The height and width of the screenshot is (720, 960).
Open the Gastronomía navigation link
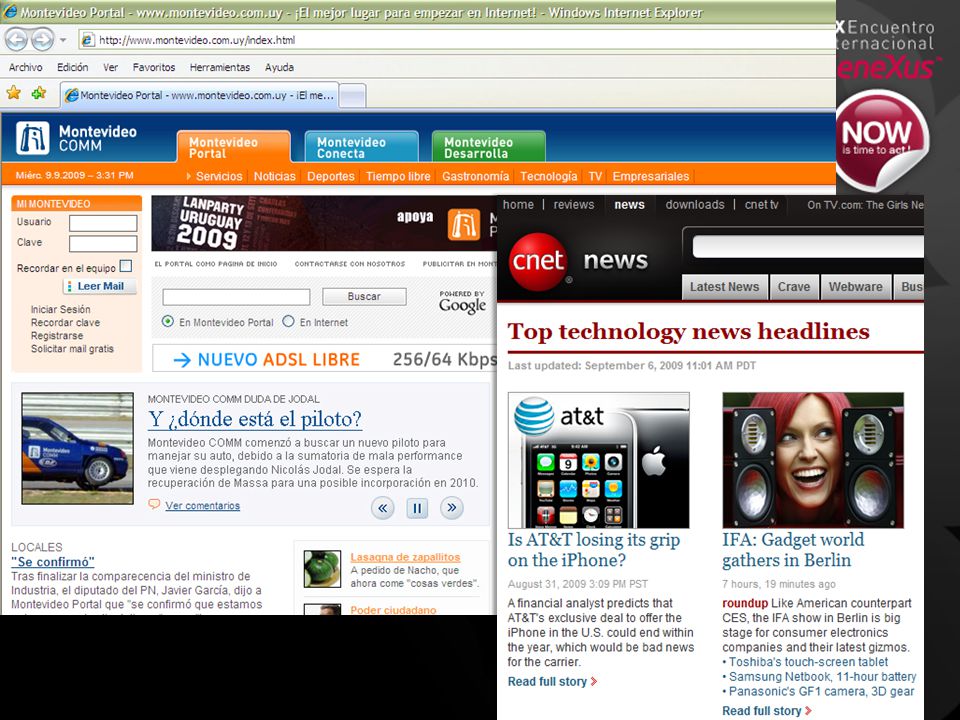tap(475, 176)
